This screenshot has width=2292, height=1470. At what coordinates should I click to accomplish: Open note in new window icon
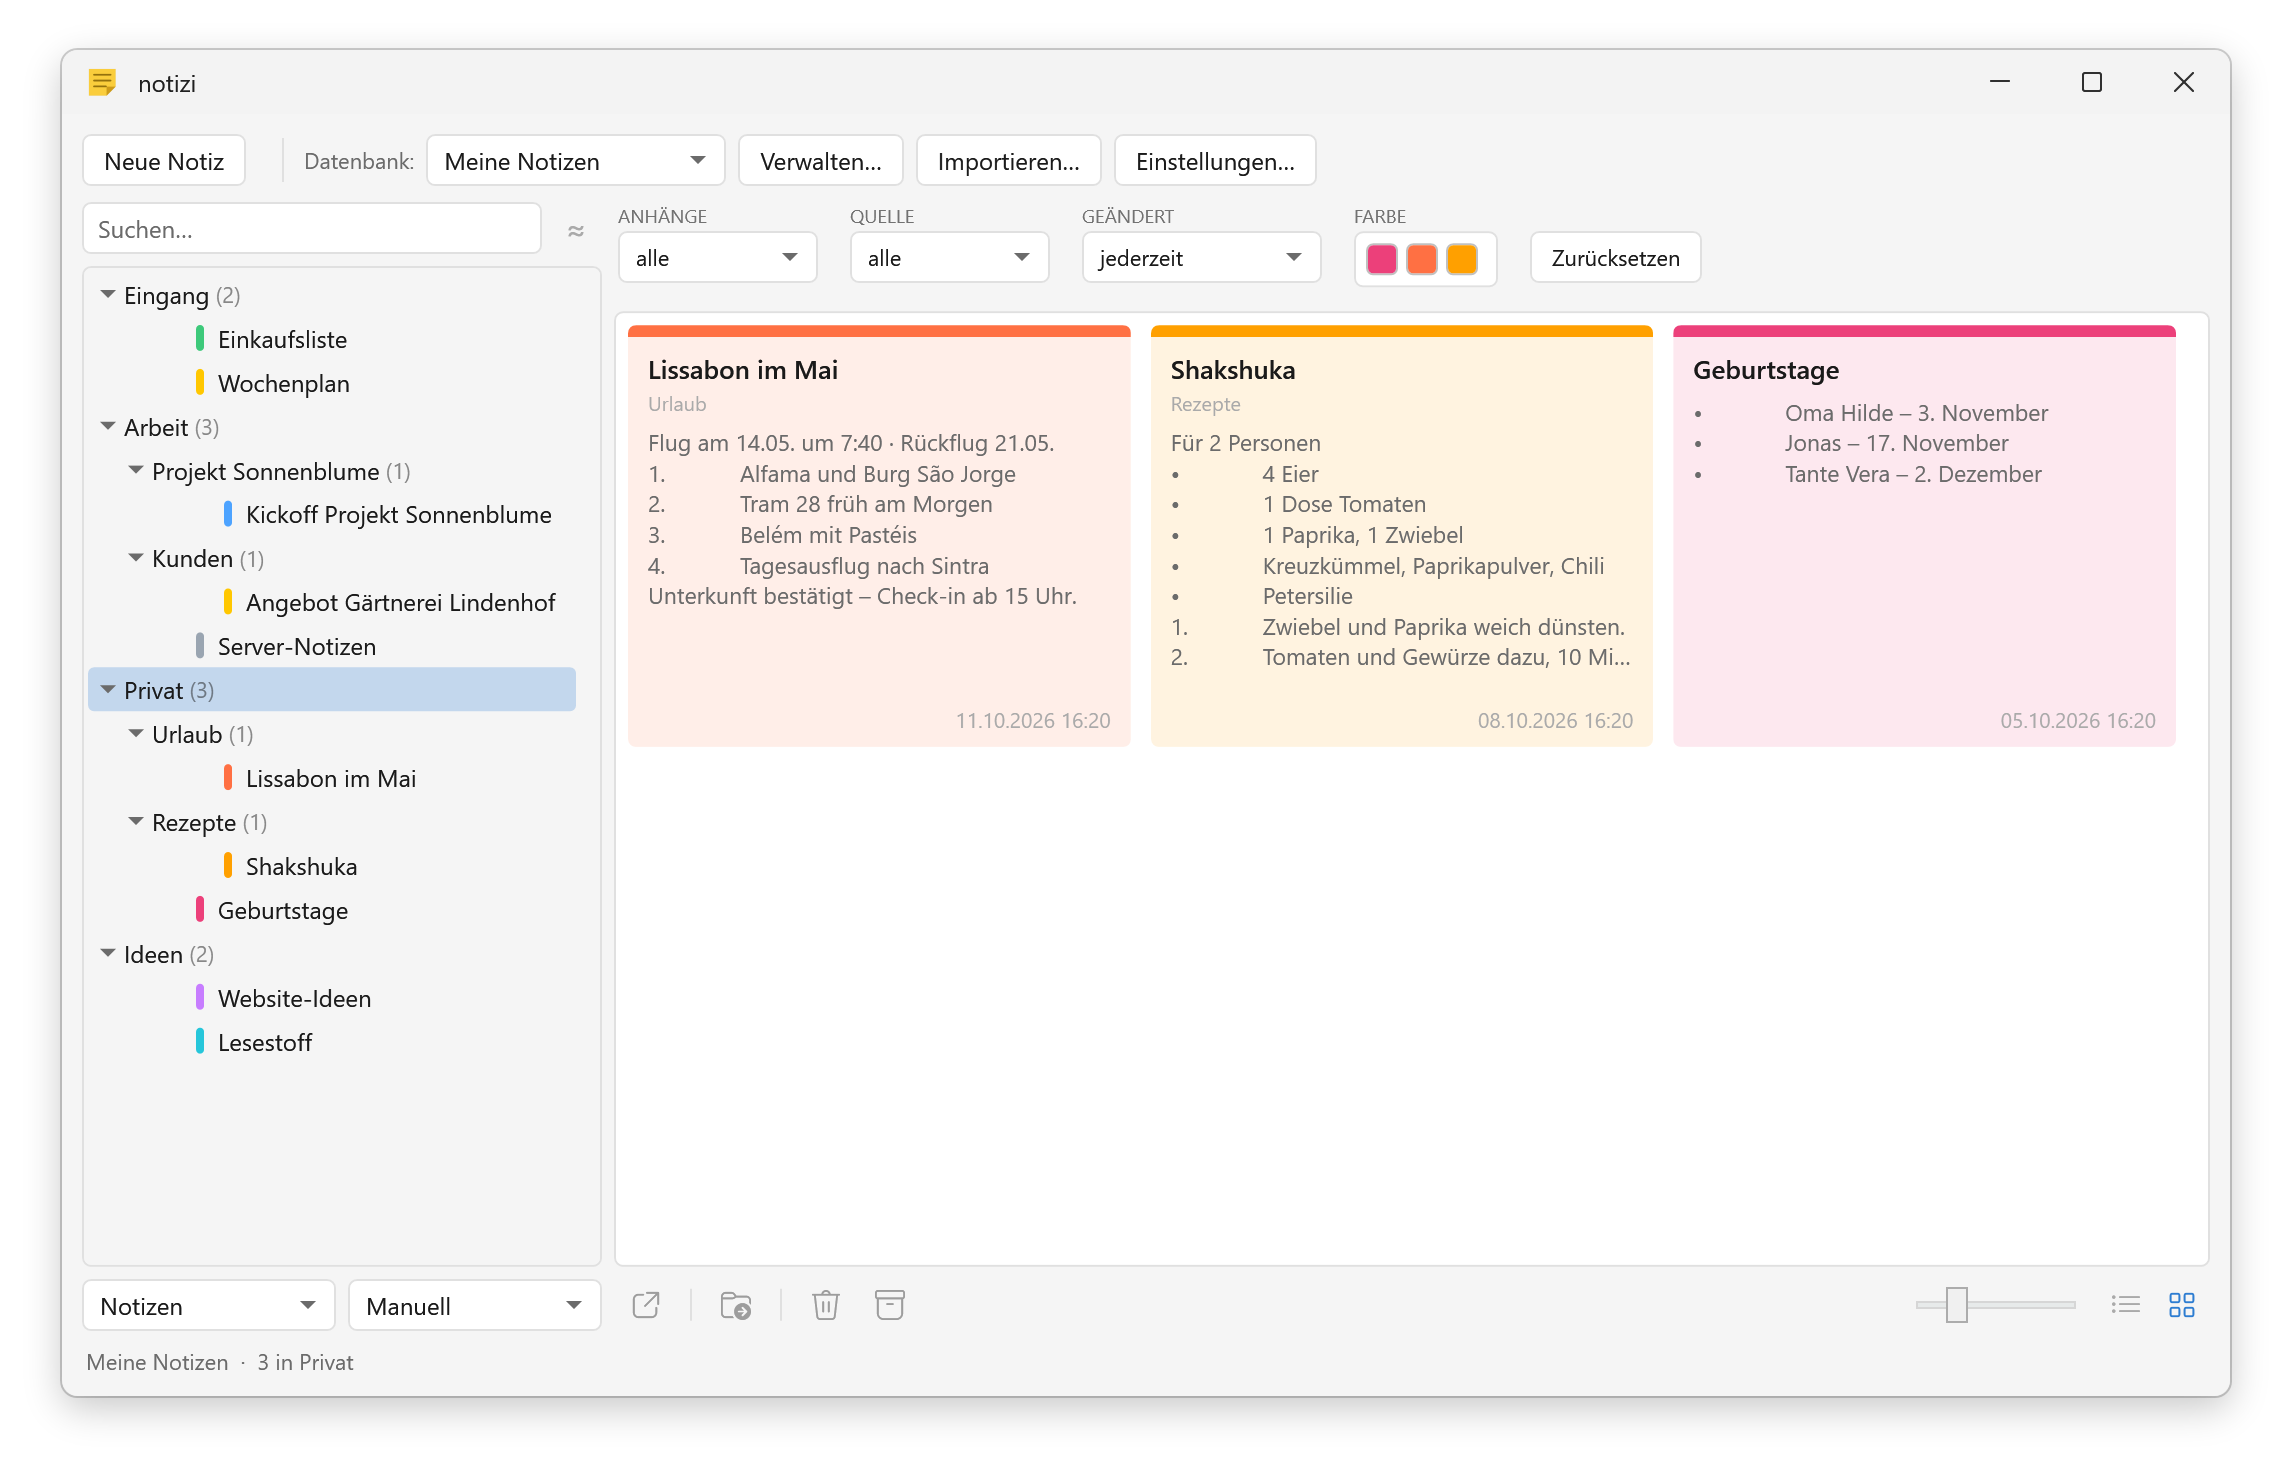point(646,1305)
